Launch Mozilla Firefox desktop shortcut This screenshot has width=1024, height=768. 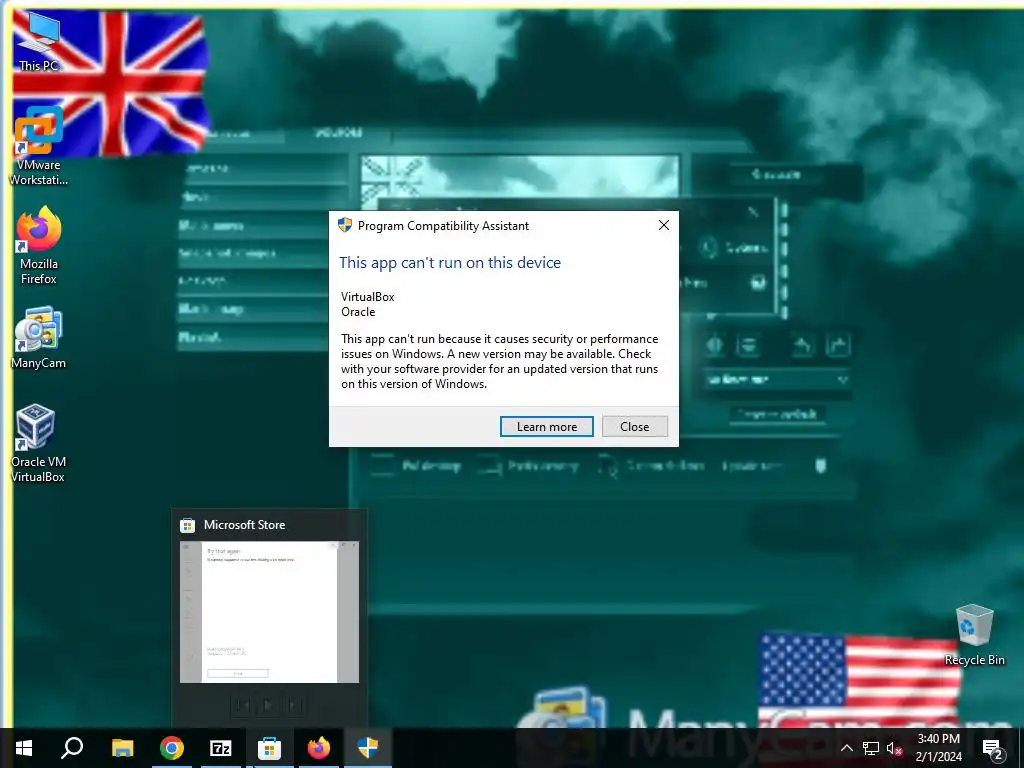tap(39, 245)
